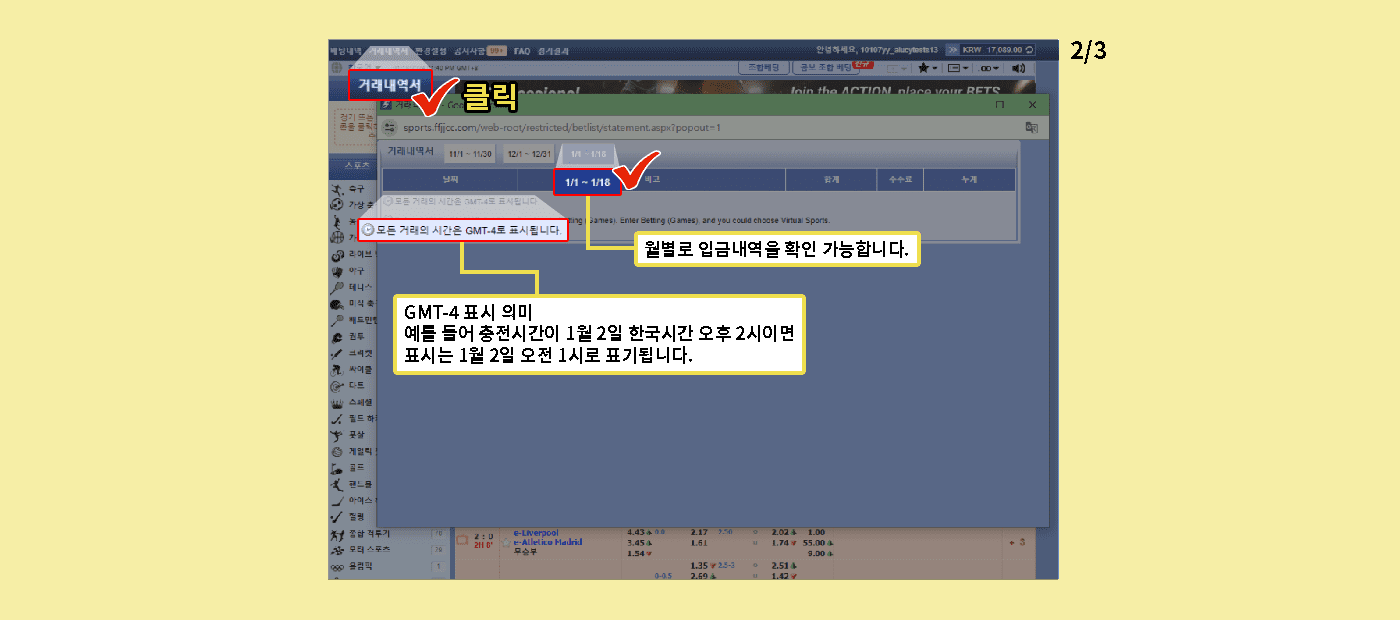Toggle the sound speaker icon
The height and width of the screenshot is (620, 1400).
1018,68
